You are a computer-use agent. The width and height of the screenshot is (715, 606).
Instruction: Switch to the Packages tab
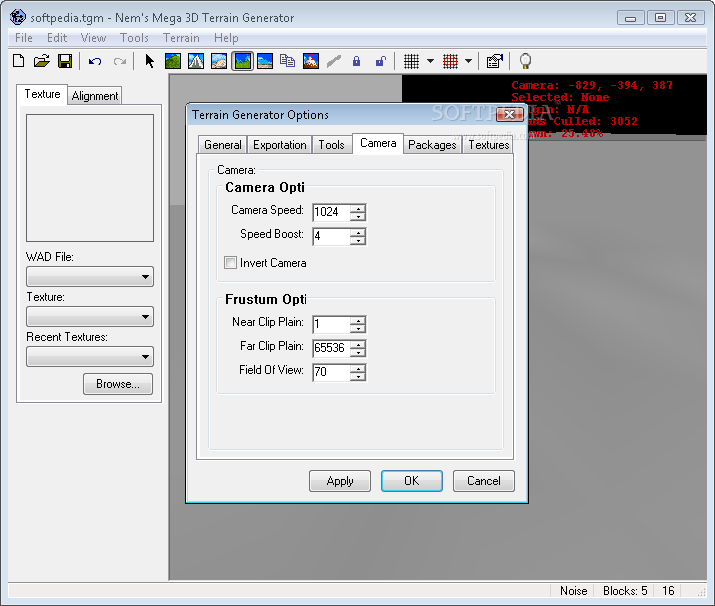point(432,145)
